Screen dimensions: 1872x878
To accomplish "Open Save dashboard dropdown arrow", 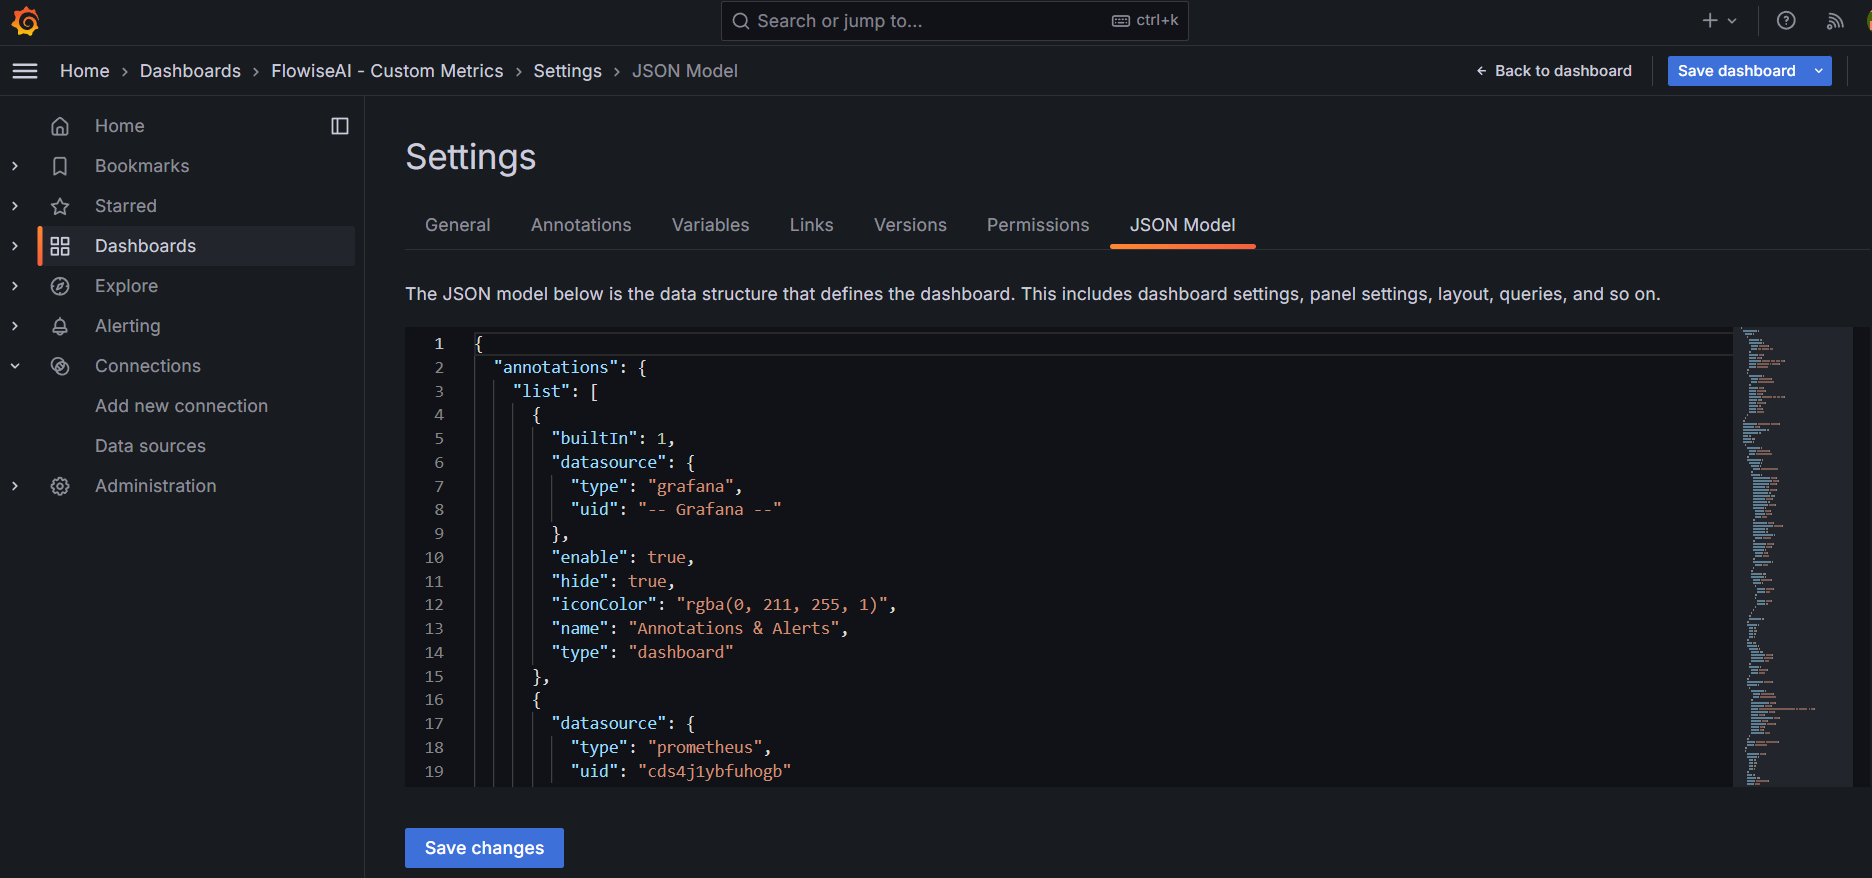I will click(x=1819, y=71).
